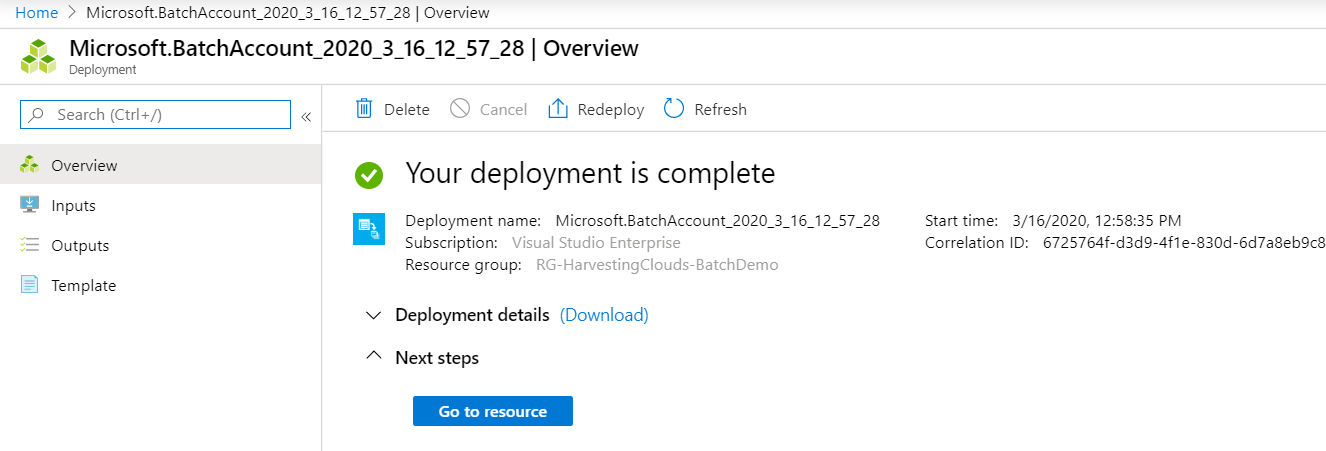Click the green deployment complete checkmark icon

[369, 175]
